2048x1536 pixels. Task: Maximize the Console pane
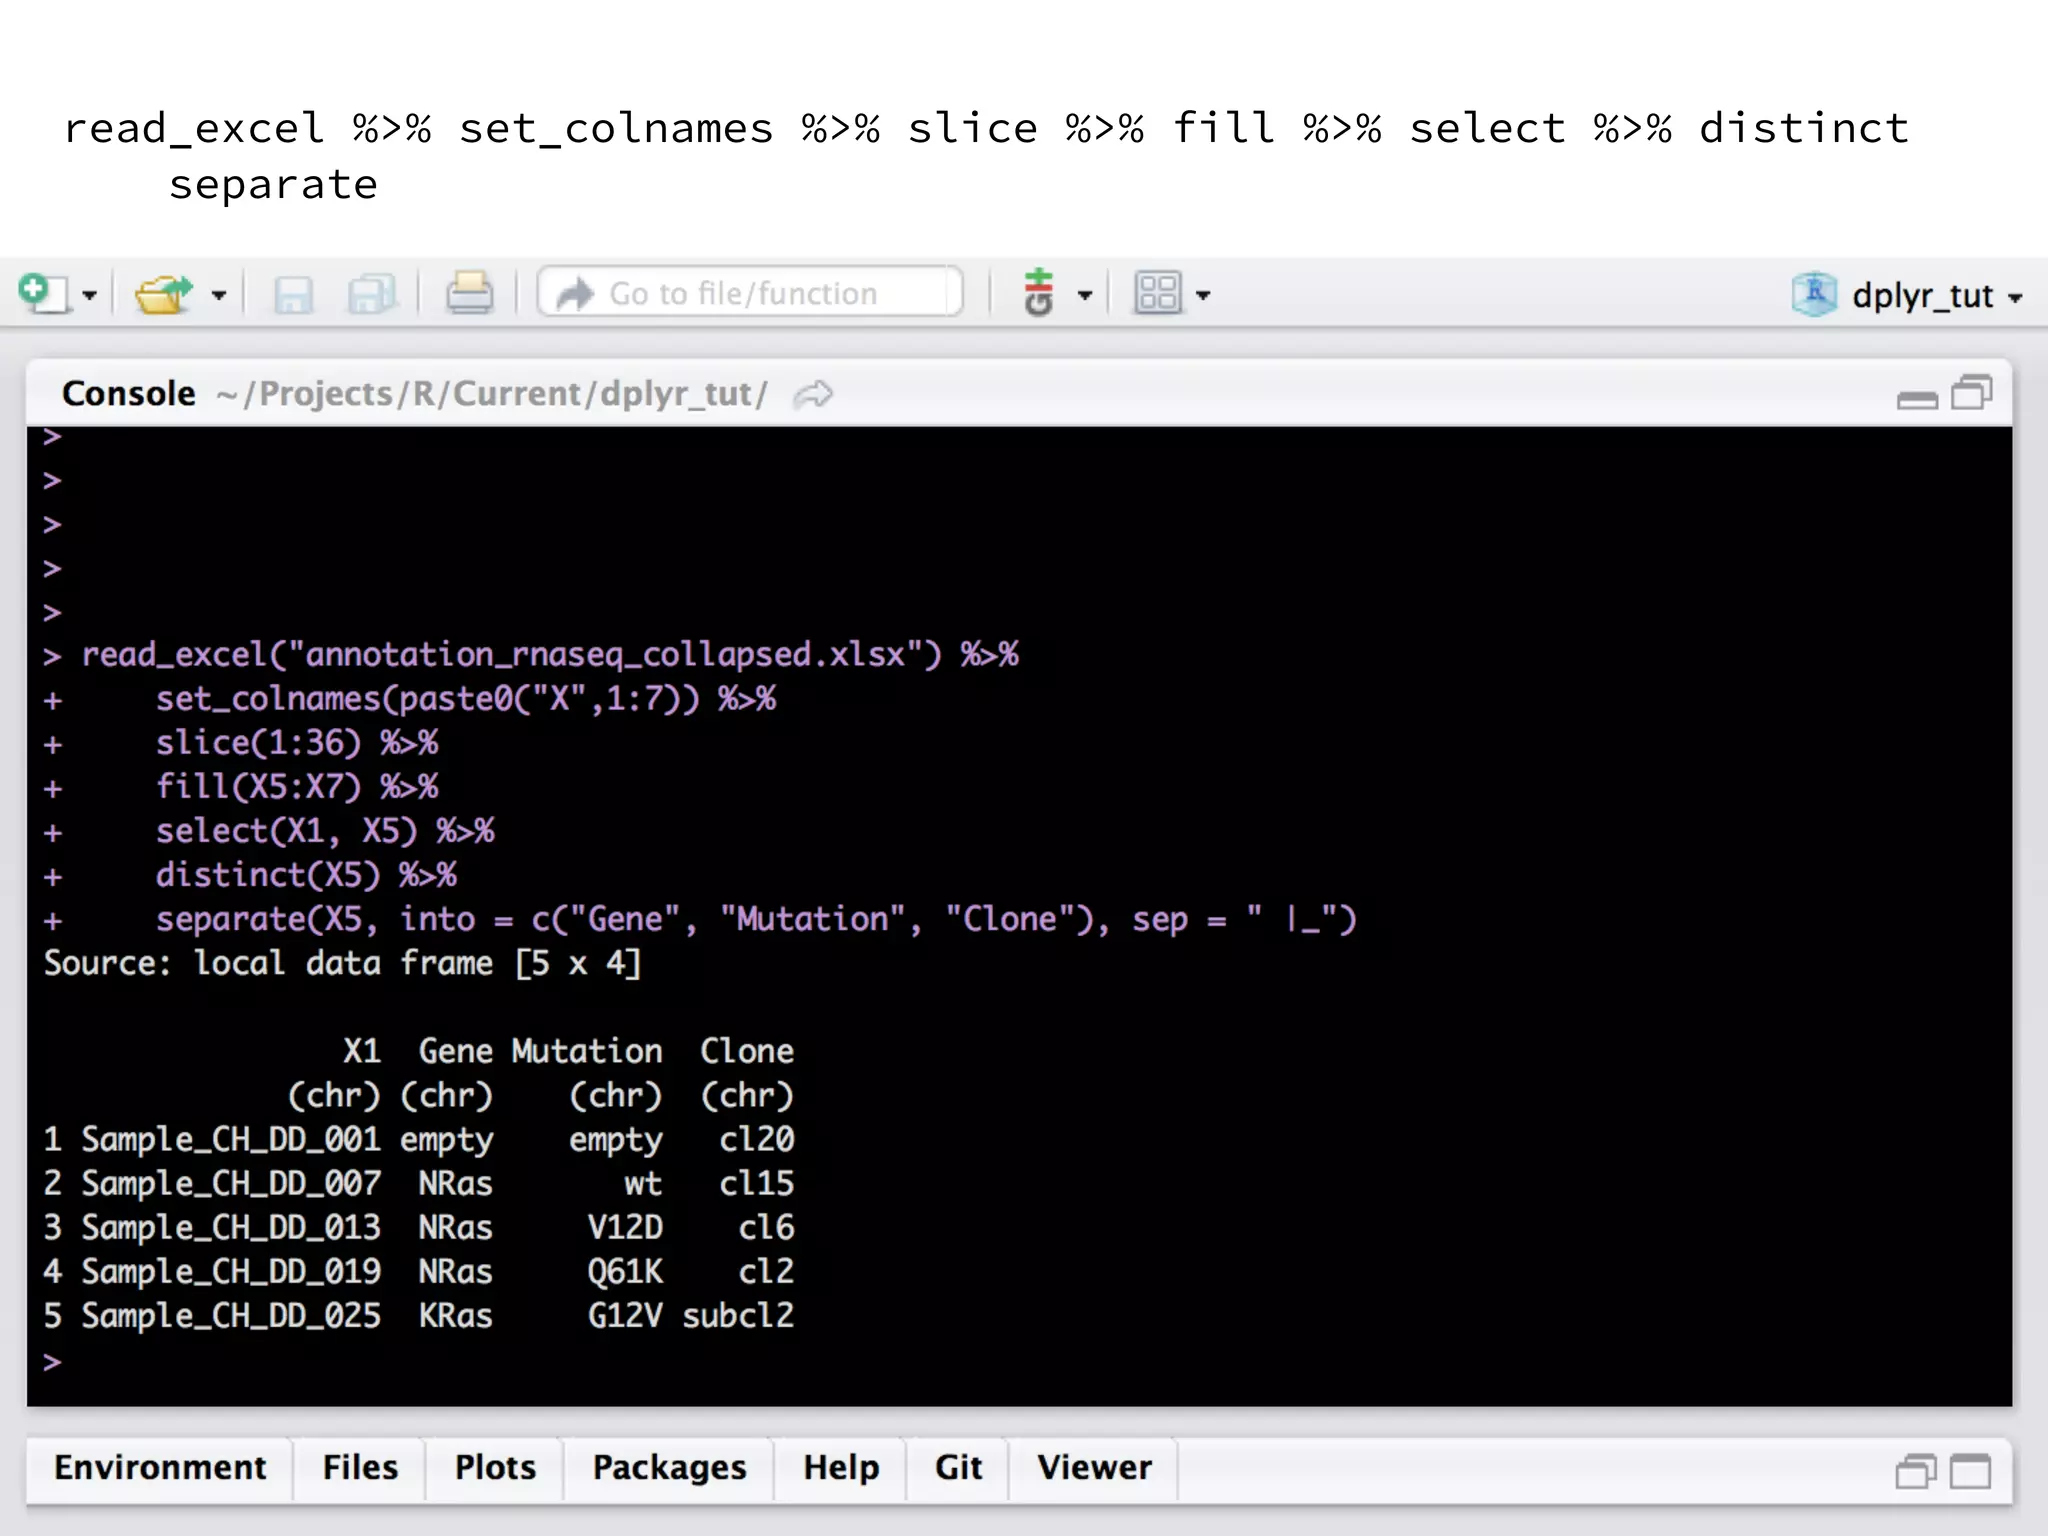point(1972,392)
